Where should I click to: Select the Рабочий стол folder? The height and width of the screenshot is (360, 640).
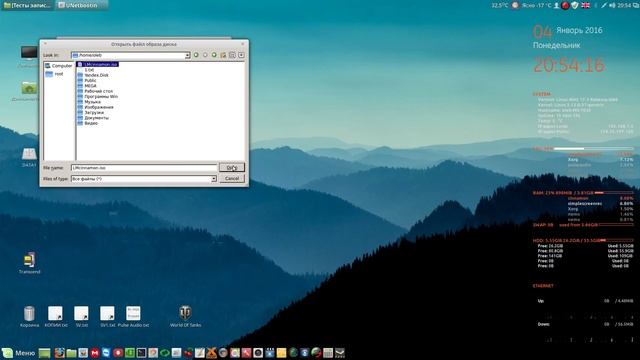coord(95,91)
